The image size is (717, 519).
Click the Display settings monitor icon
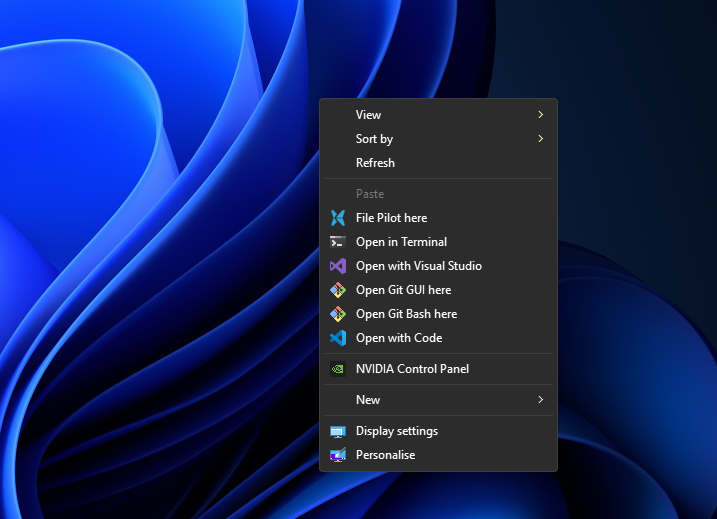[x=338, y=431]
